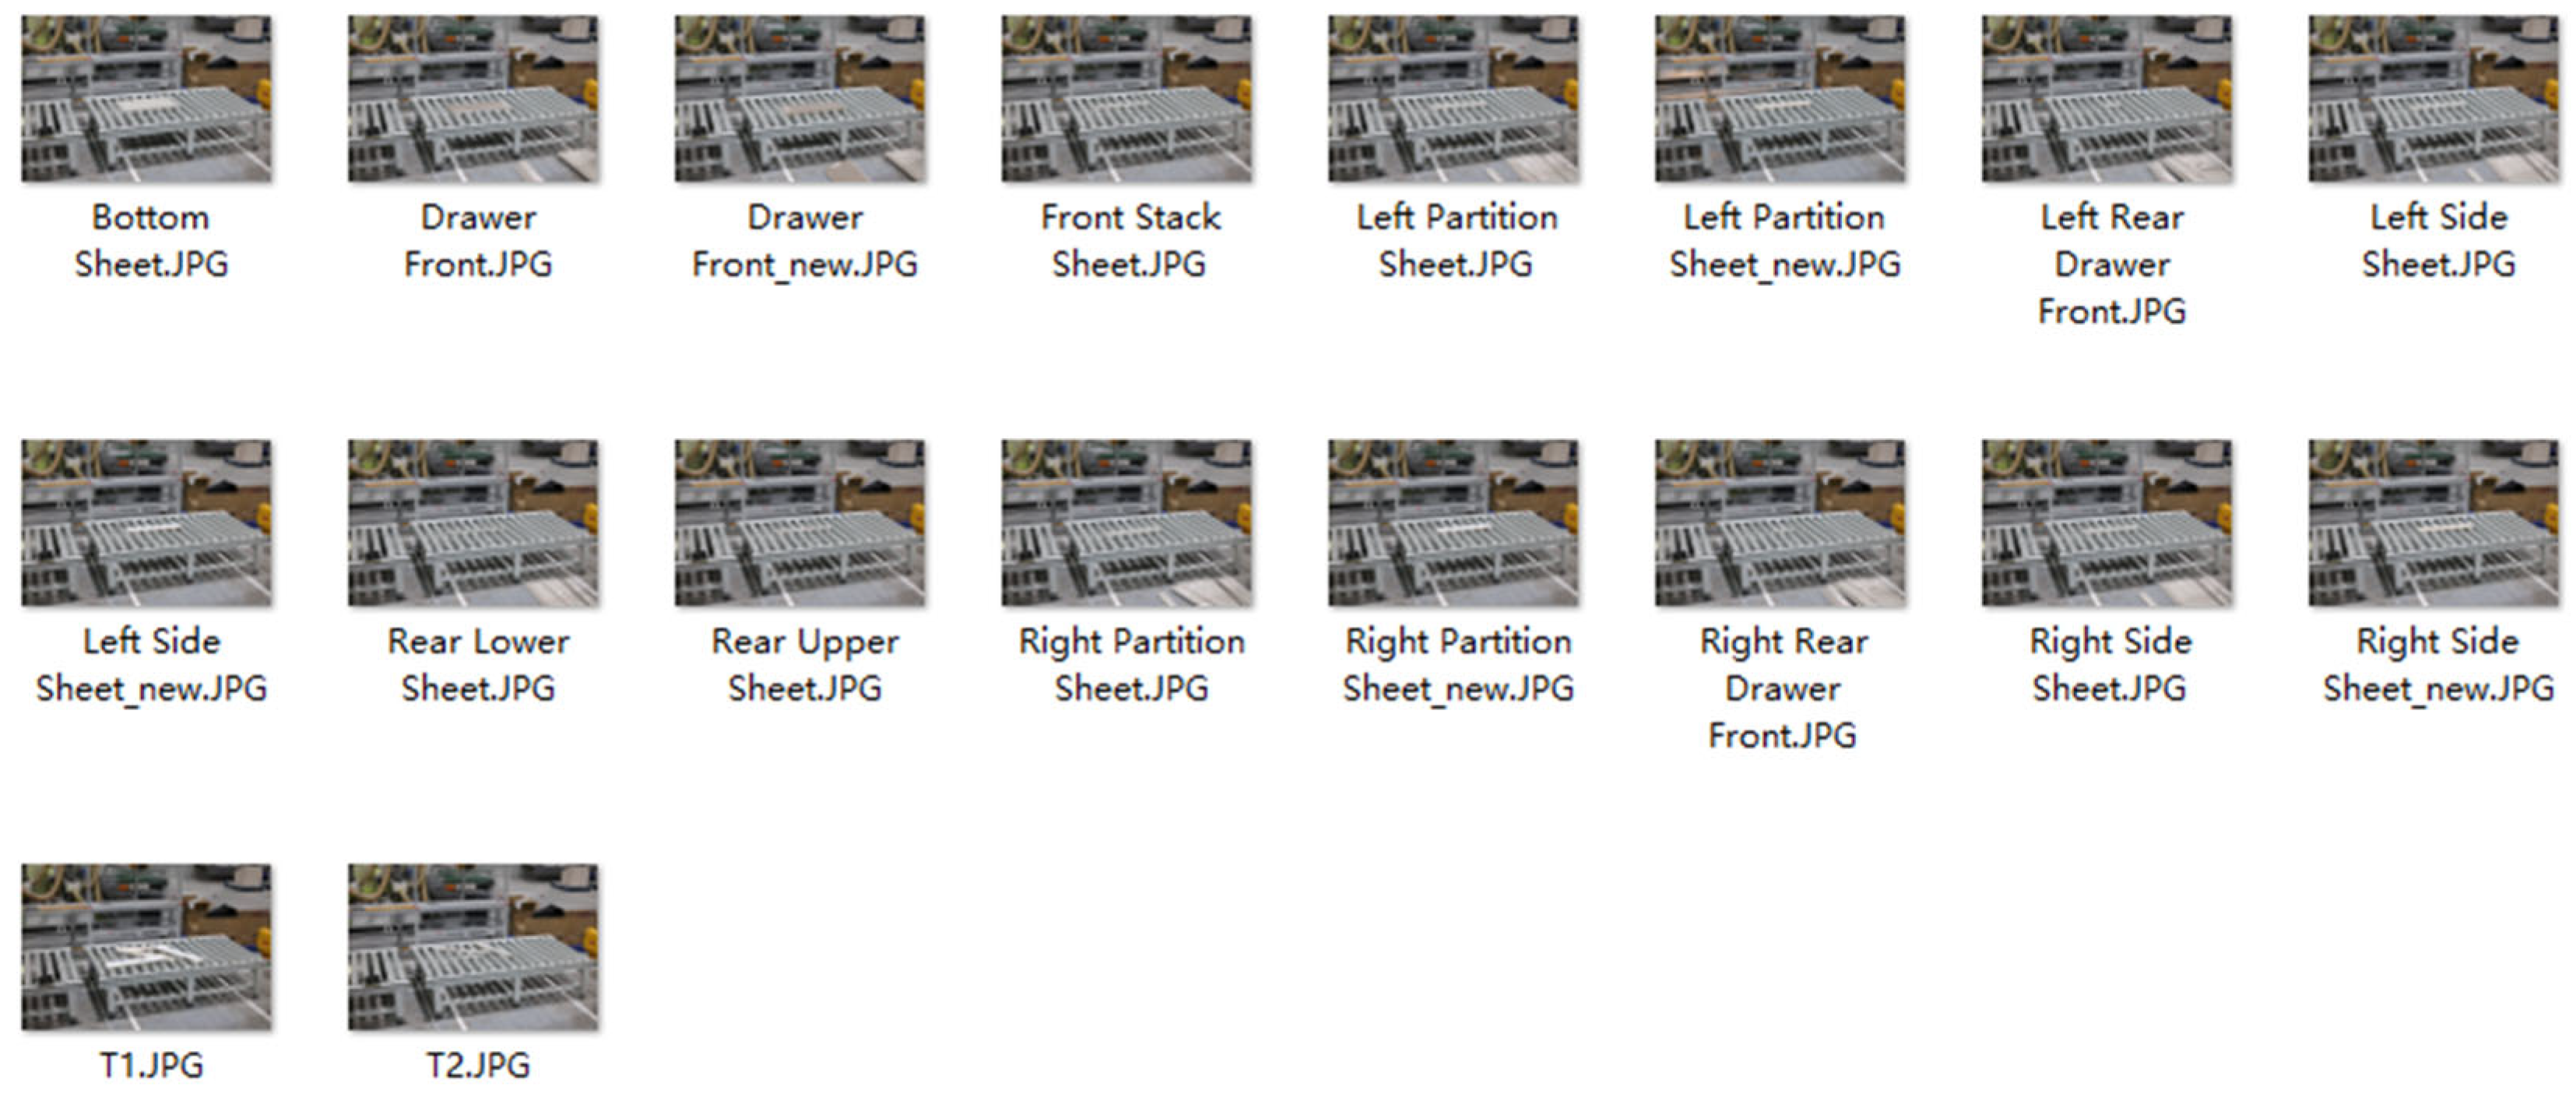Viewport: 2576px width, 1094px height.
Task: Click the T1.JPG image thumbnail
Action: [146, 947]
